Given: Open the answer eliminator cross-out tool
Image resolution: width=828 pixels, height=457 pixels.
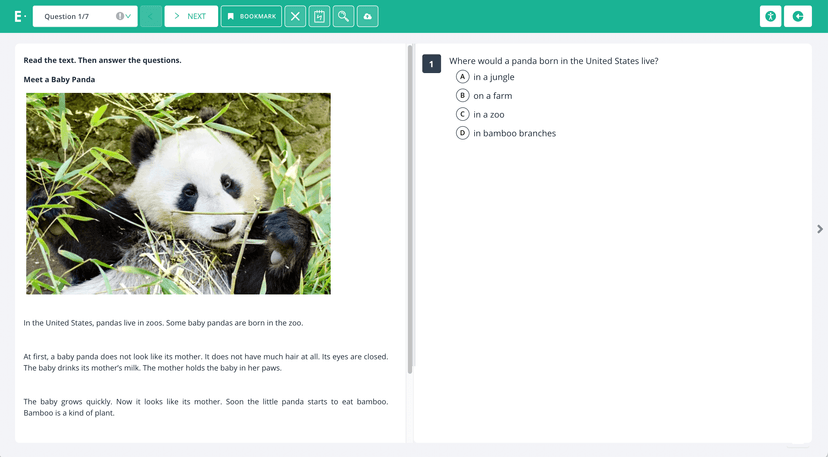Looking at the screenshot, I should point(295,16).
